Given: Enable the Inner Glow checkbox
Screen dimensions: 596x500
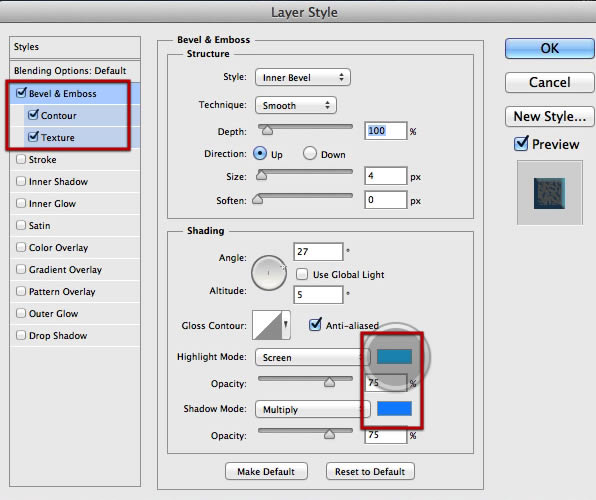Looking at the screenshot, I should pos(21,203).
